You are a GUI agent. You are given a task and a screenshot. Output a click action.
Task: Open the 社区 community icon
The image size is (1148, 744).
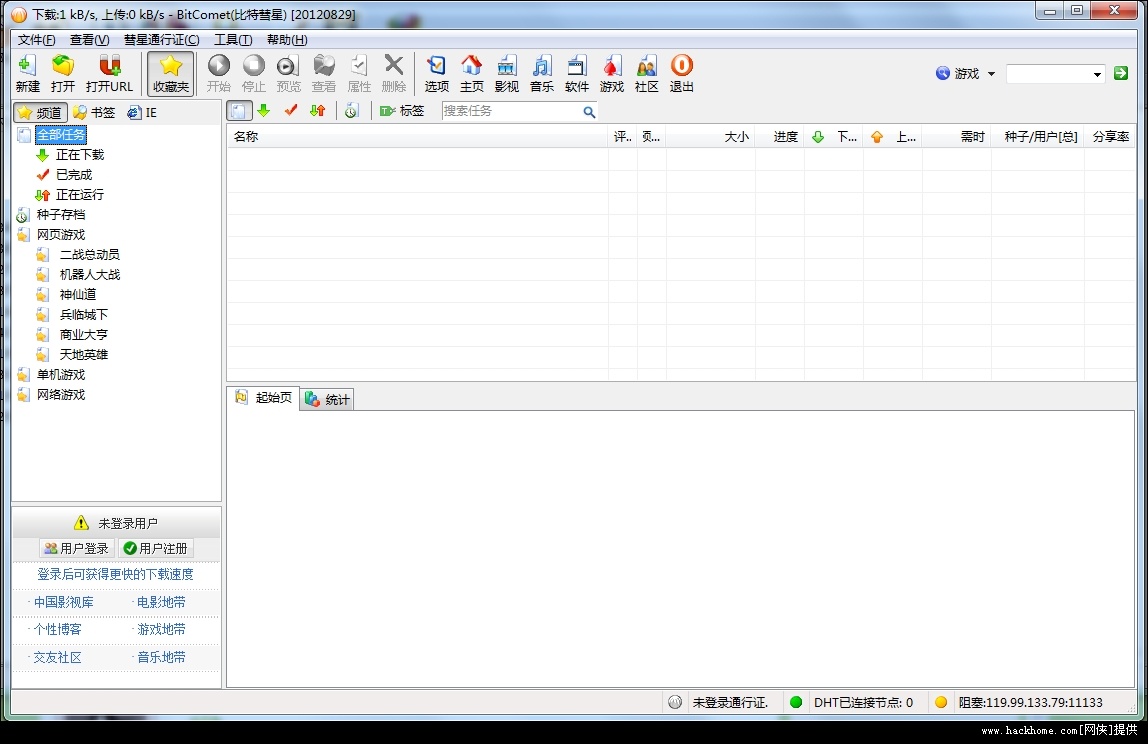pos(646,73)
